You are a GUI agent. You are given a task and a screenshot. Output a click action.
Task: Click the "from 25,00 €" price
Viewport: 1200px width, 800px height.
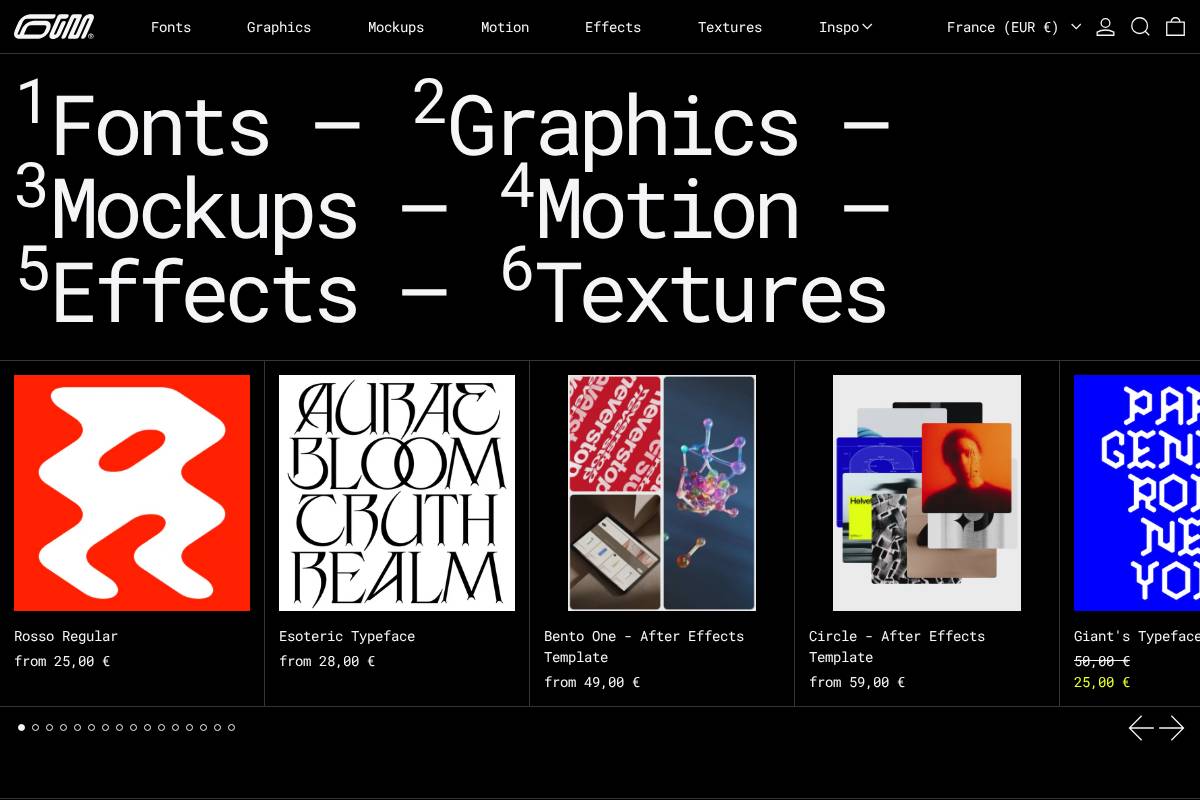click(62, 661)
